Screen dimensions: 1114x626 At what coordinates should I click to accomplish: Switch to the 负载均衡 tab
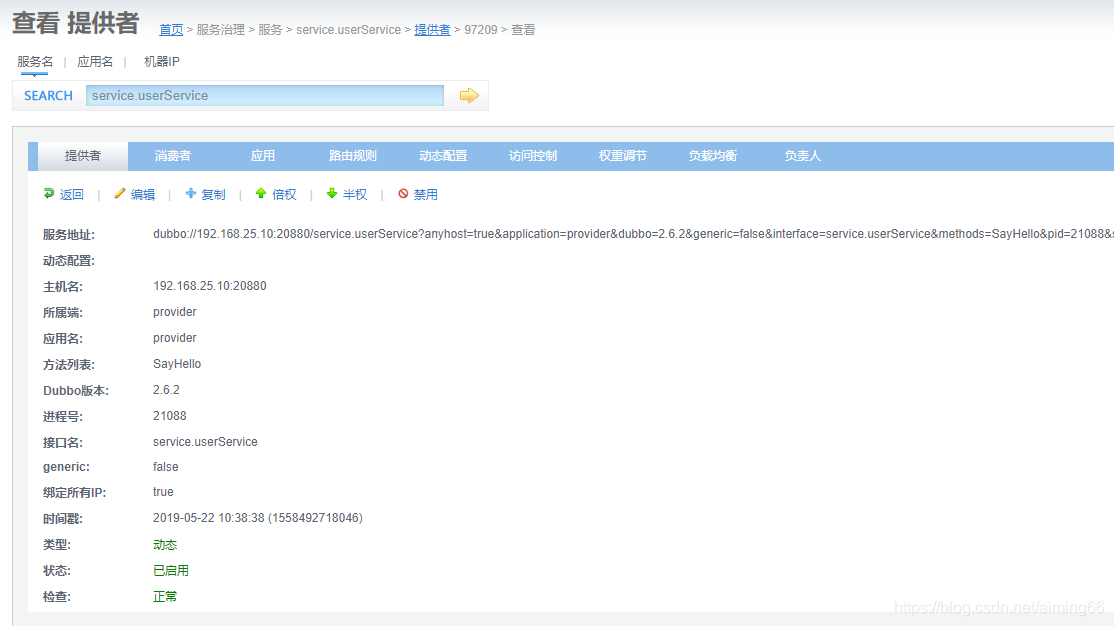[x=713, y=156]
